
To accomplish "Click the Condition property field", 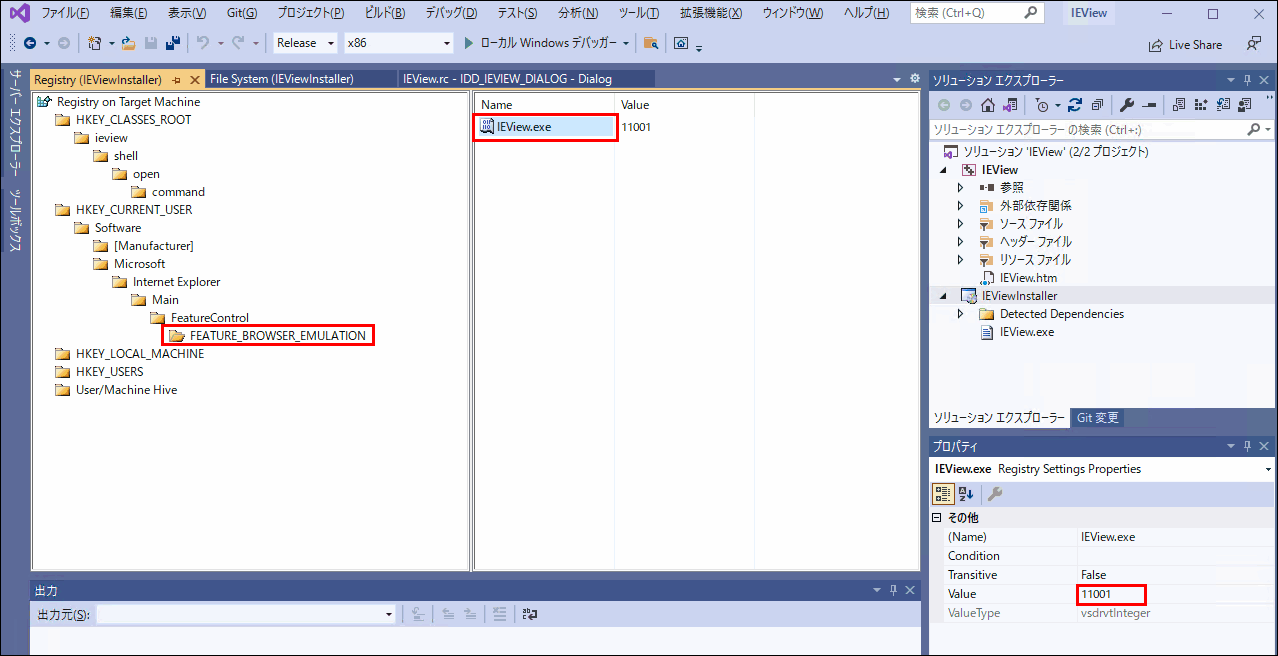I will click(1174, 556).
